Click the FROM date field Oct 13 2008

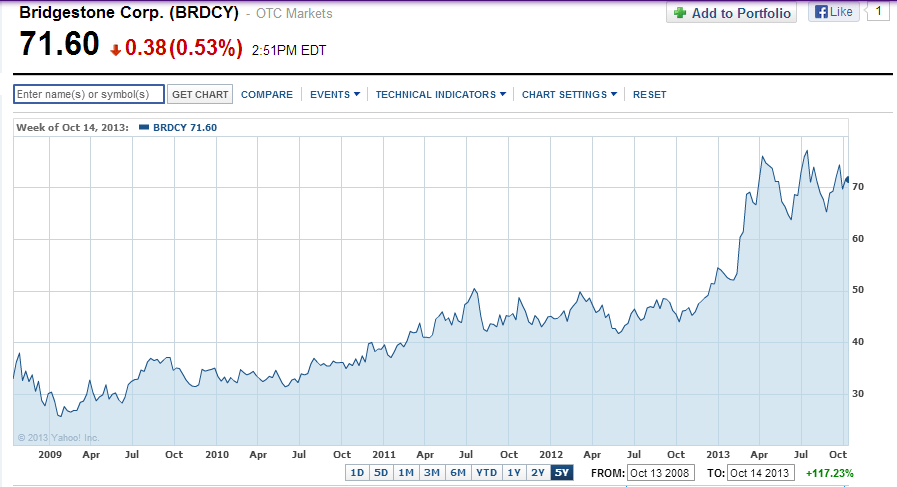tap(660, 473)
